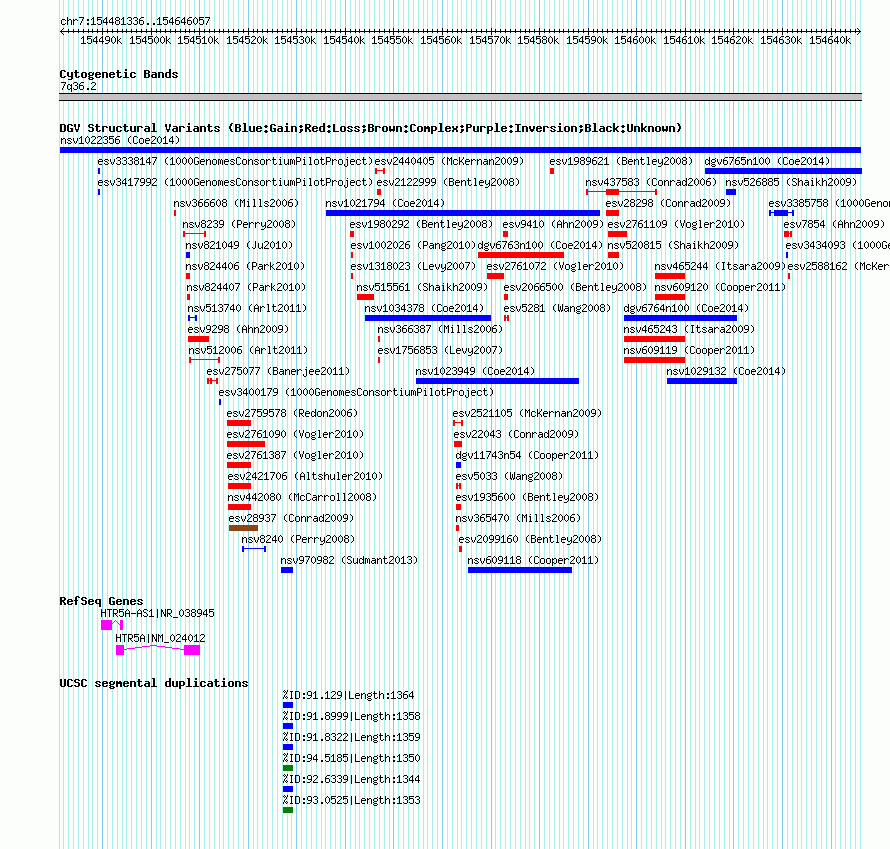This screenshot has width=890, height=849.
Task: Select the nsv970982 (Sudmant2013) label
Action: (349, 560)
